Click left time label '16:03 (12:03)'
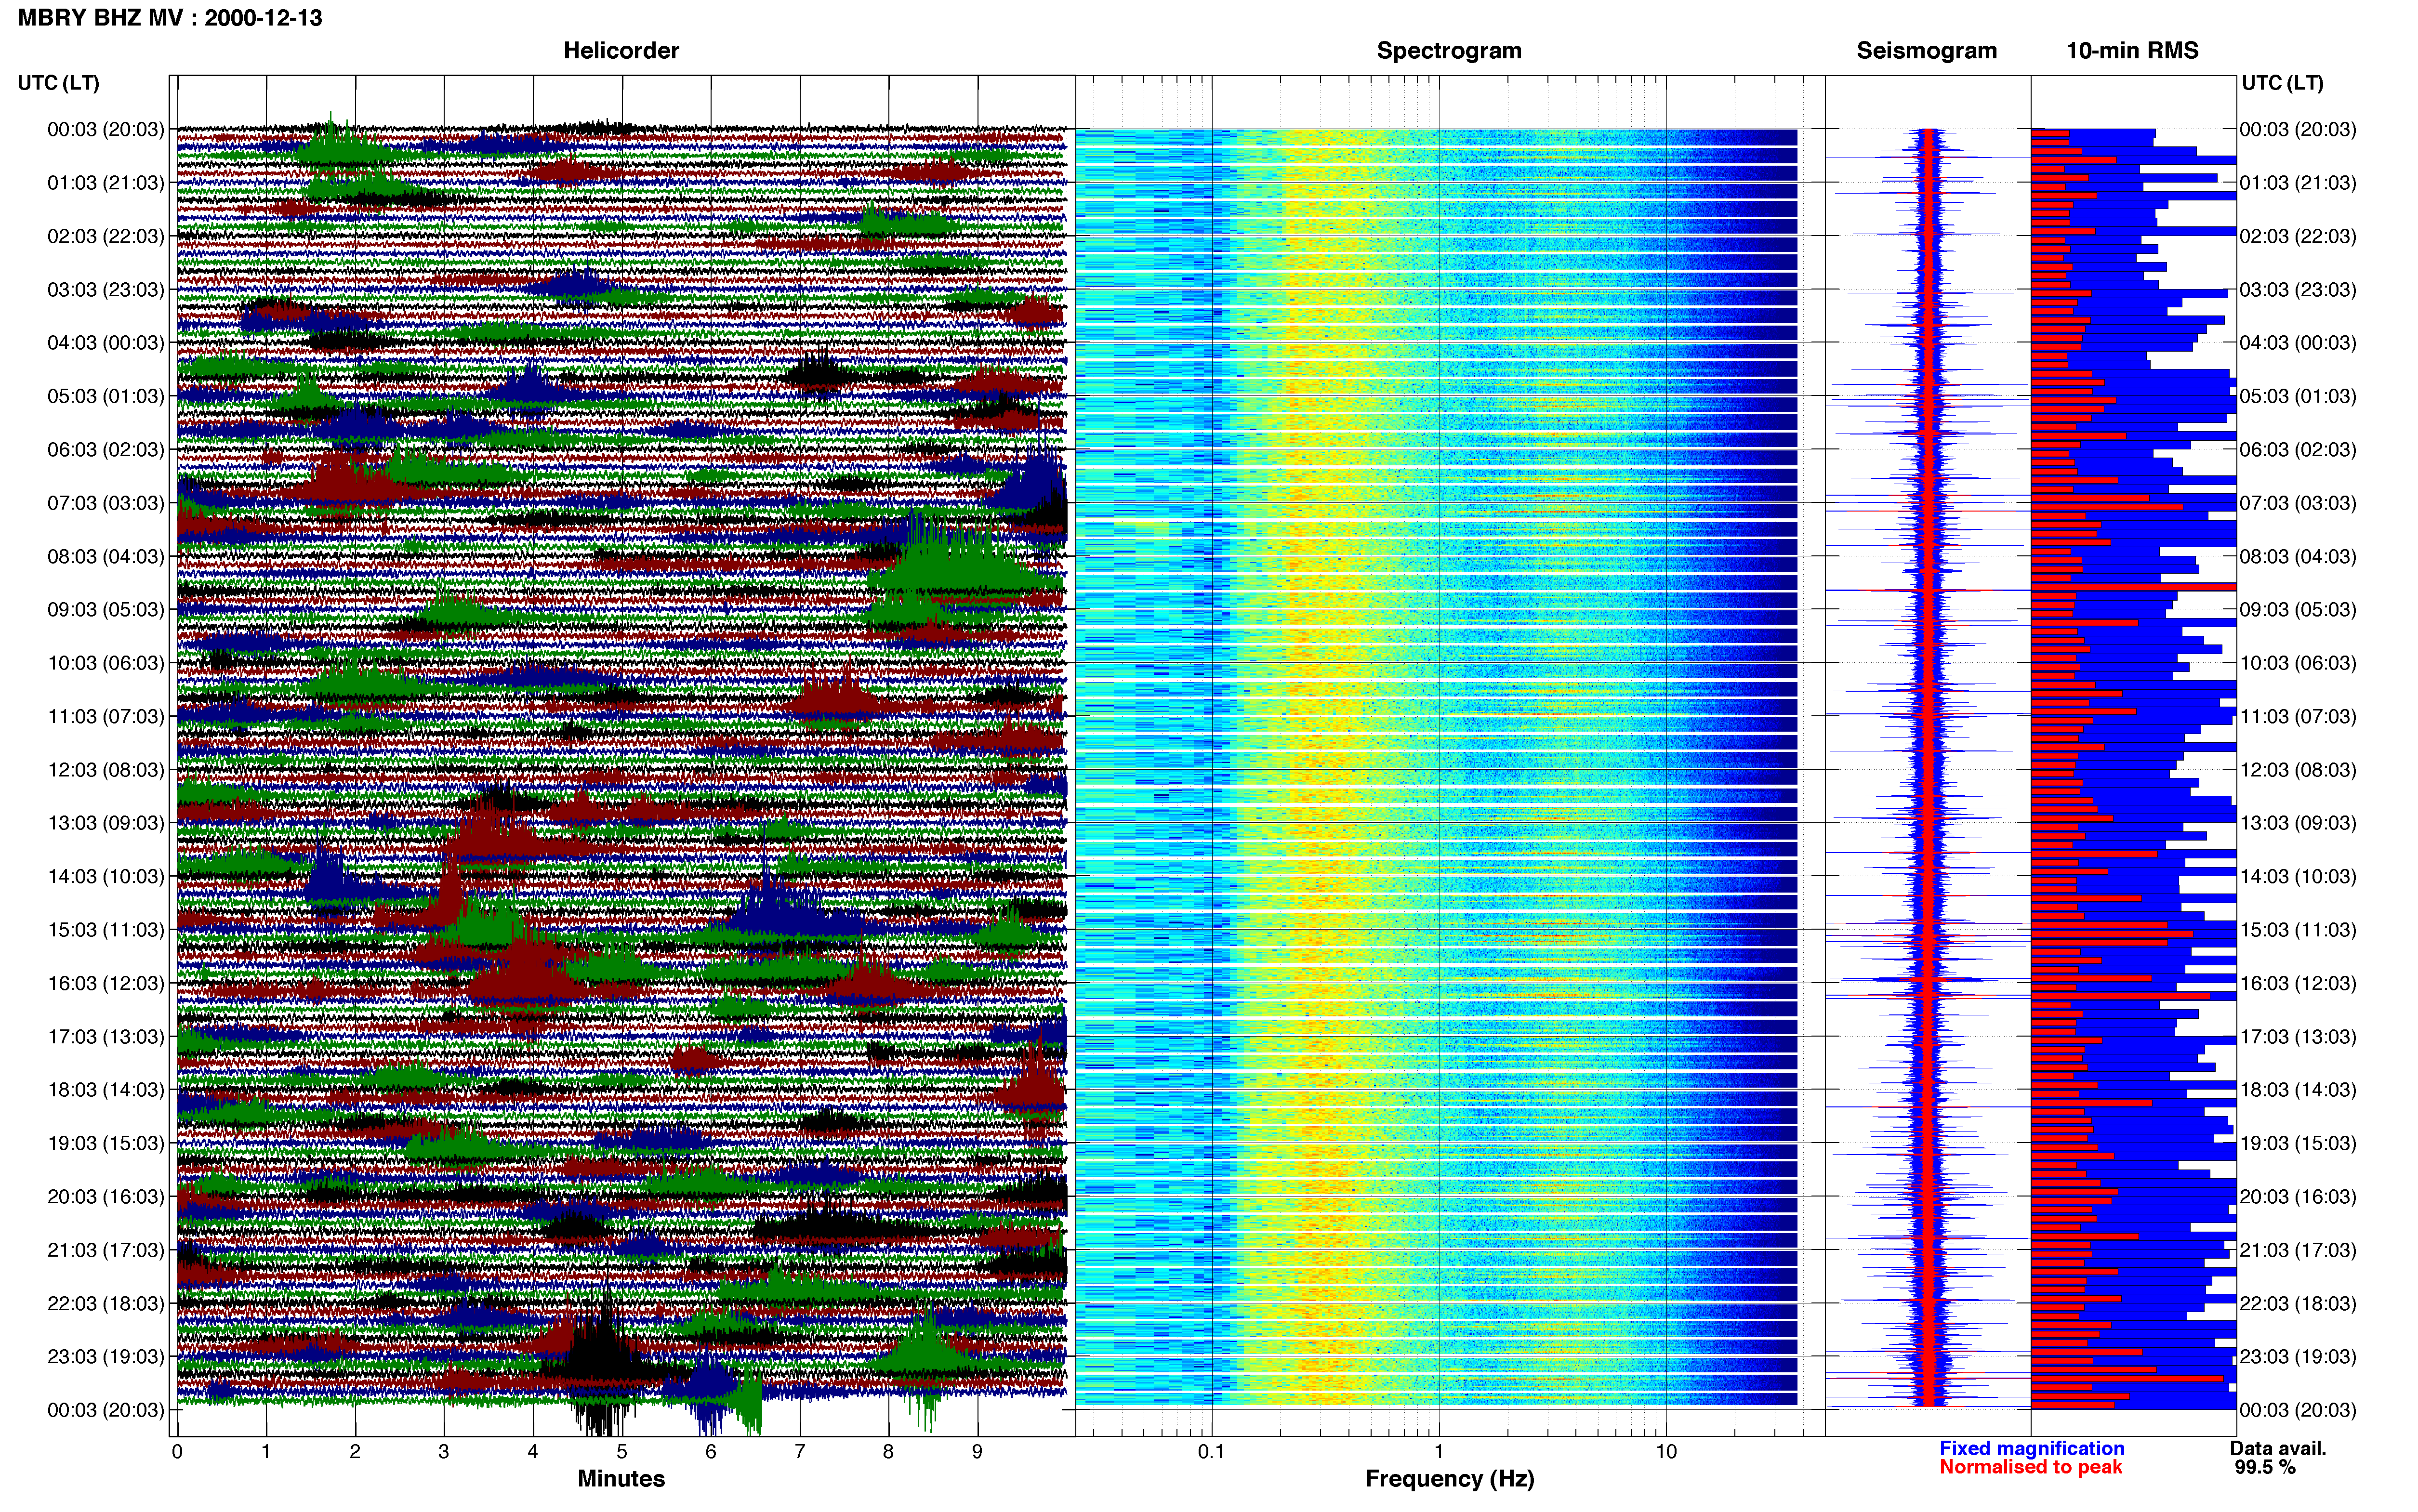This screenshot has width=2418, height=1512. point(105,983)
